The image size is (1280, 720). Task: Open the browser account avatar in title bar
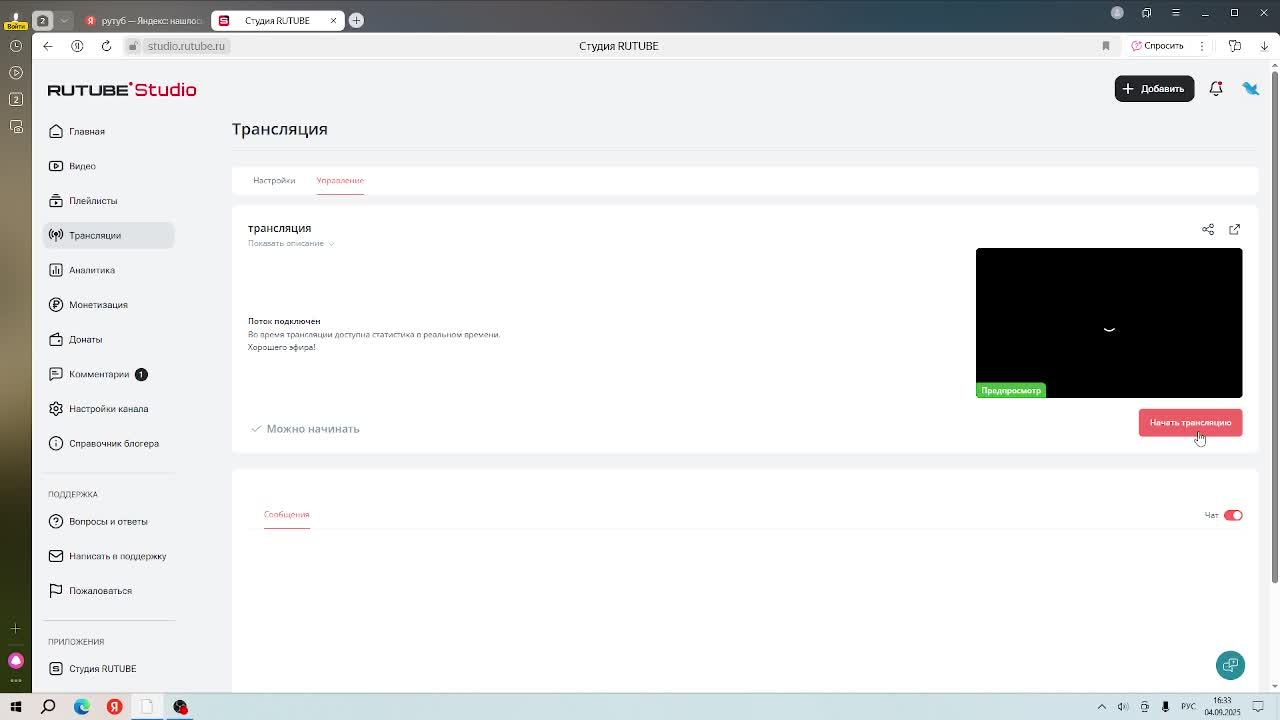[x=1117, y=13]
